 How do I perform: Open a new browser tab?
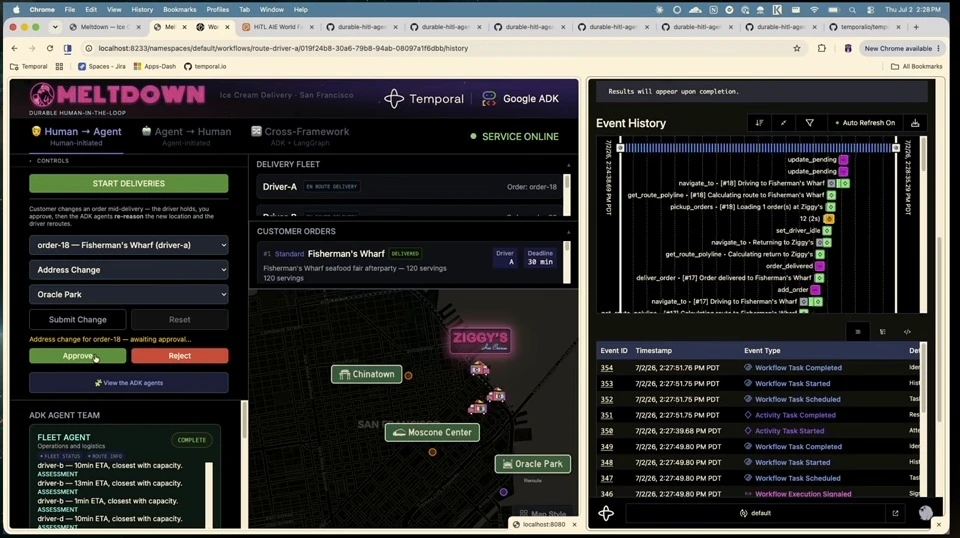pyautogui.click(x=916, y=27)
